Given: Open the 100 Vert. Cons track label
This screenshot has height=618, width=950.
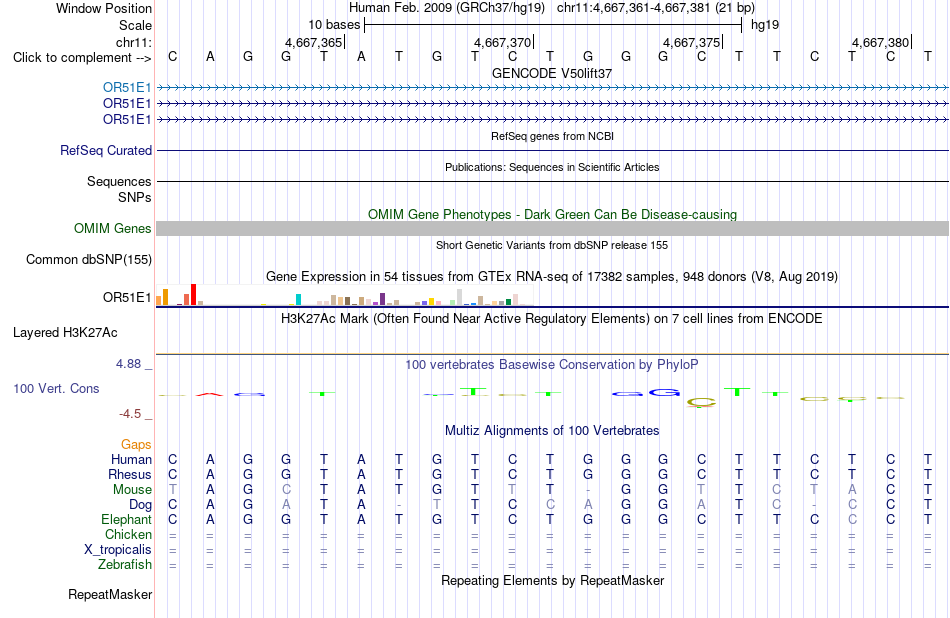Looking at the screenshot, I should click(56, 388).
